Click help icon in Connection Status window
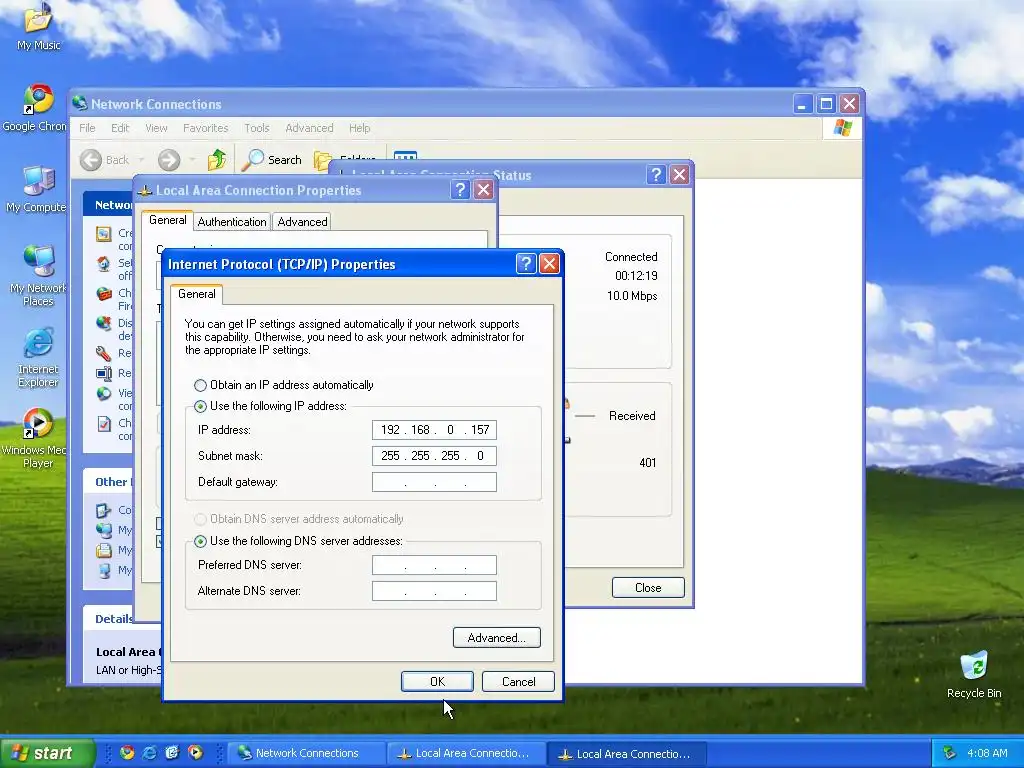1024x768 pixels. (x=656, y=174)
